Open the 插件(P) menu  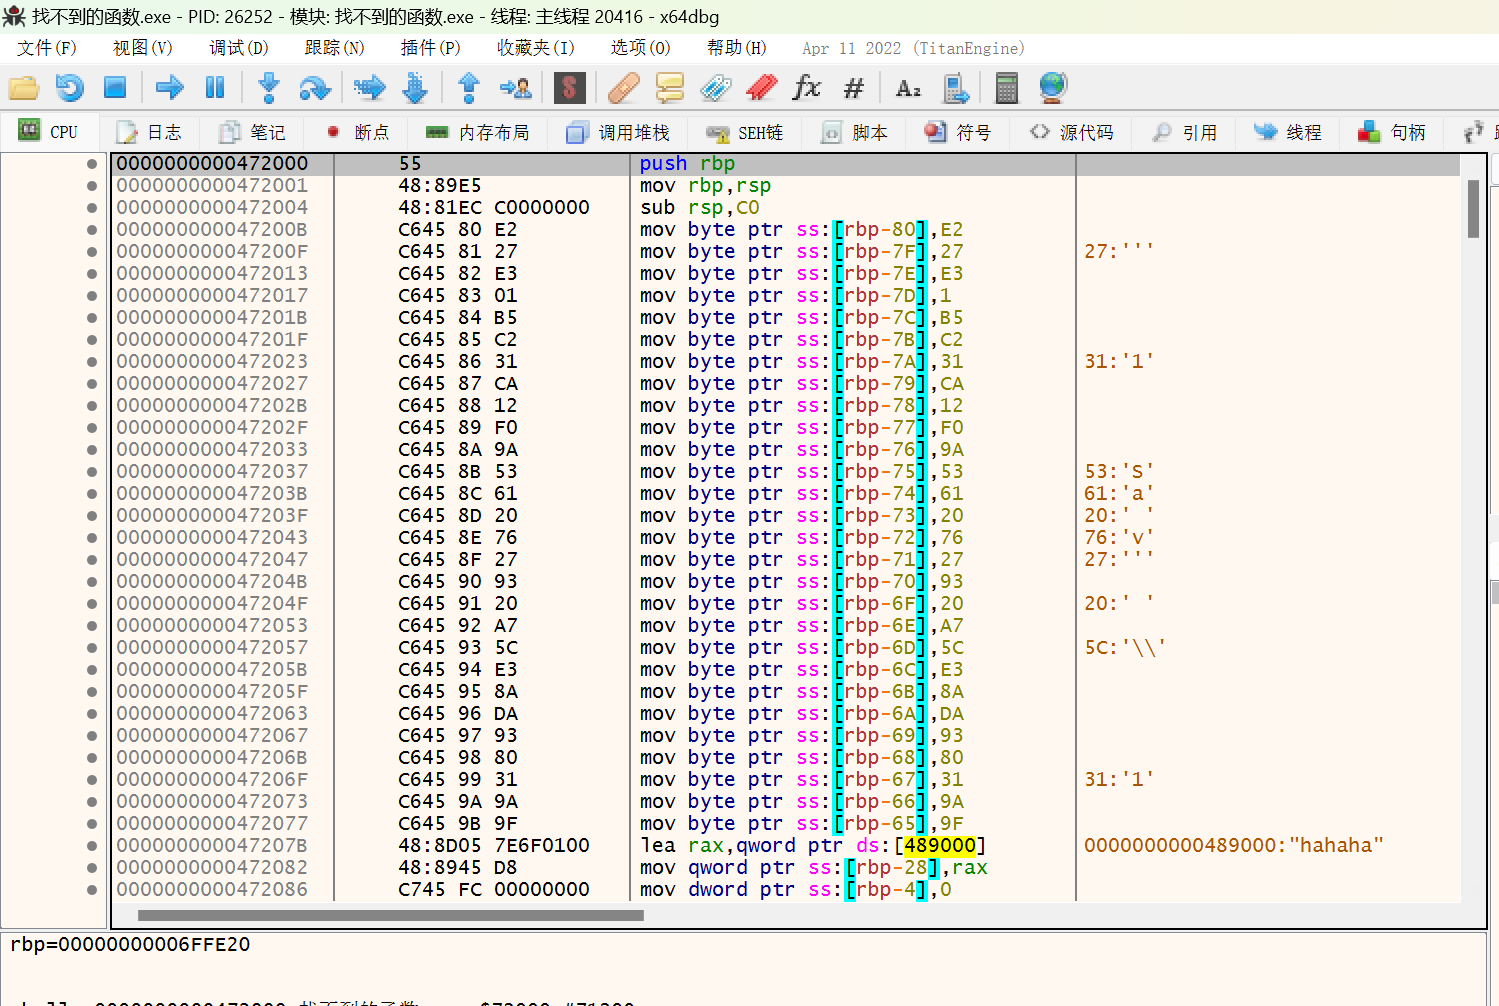tap(430, 48)
